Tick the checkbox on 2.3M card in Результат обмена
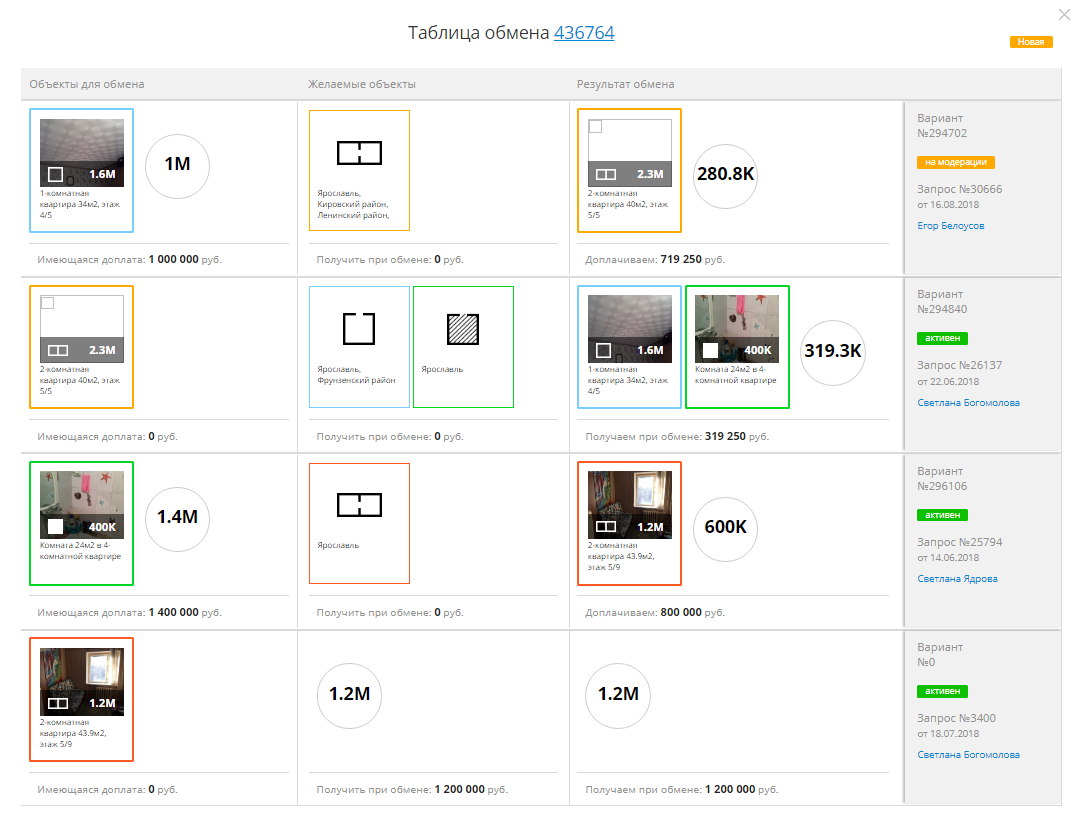This screenshot has width=1078, height=827. 595,127
